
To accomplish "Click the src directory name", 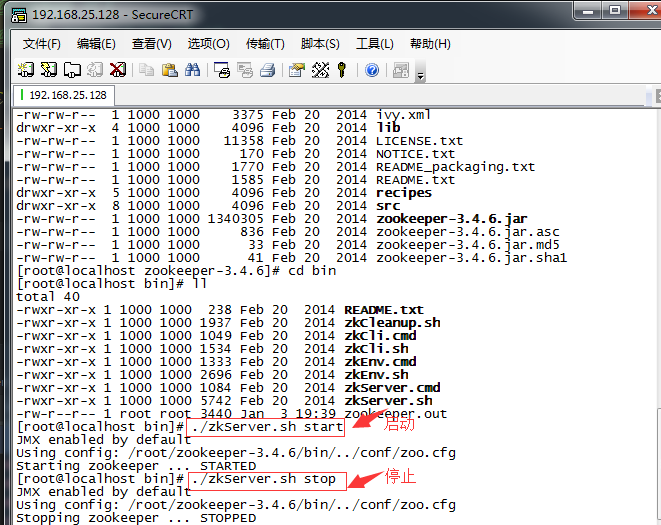I will (x=388, y=206).
